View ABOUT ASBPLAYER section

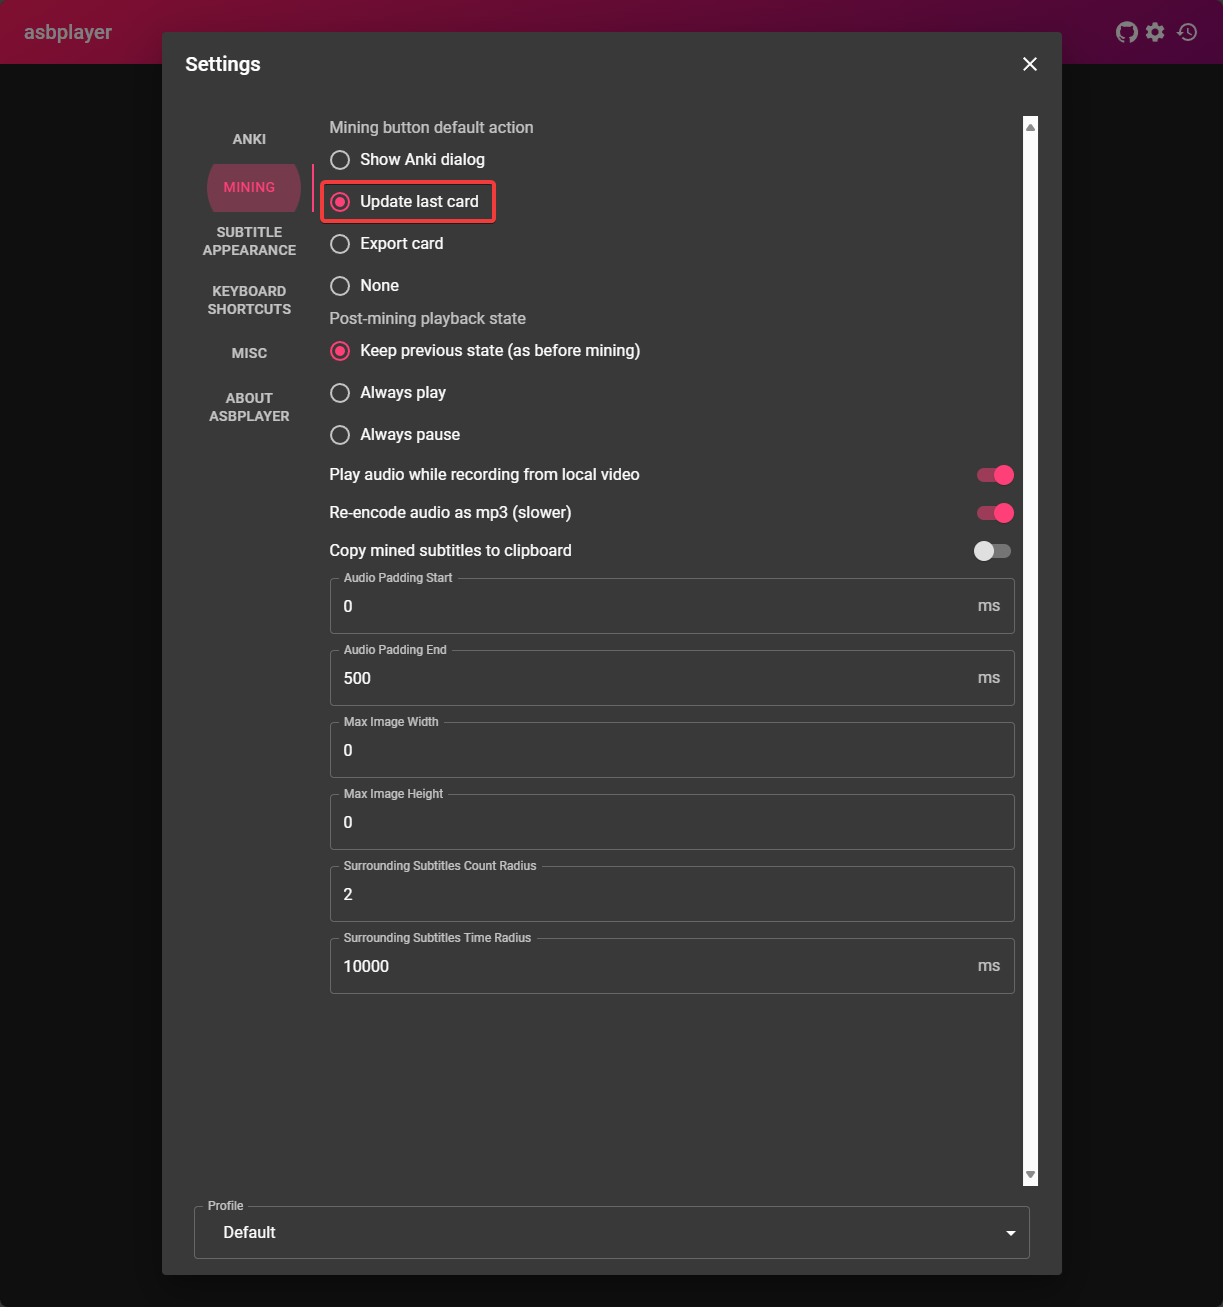click(249, 406)
